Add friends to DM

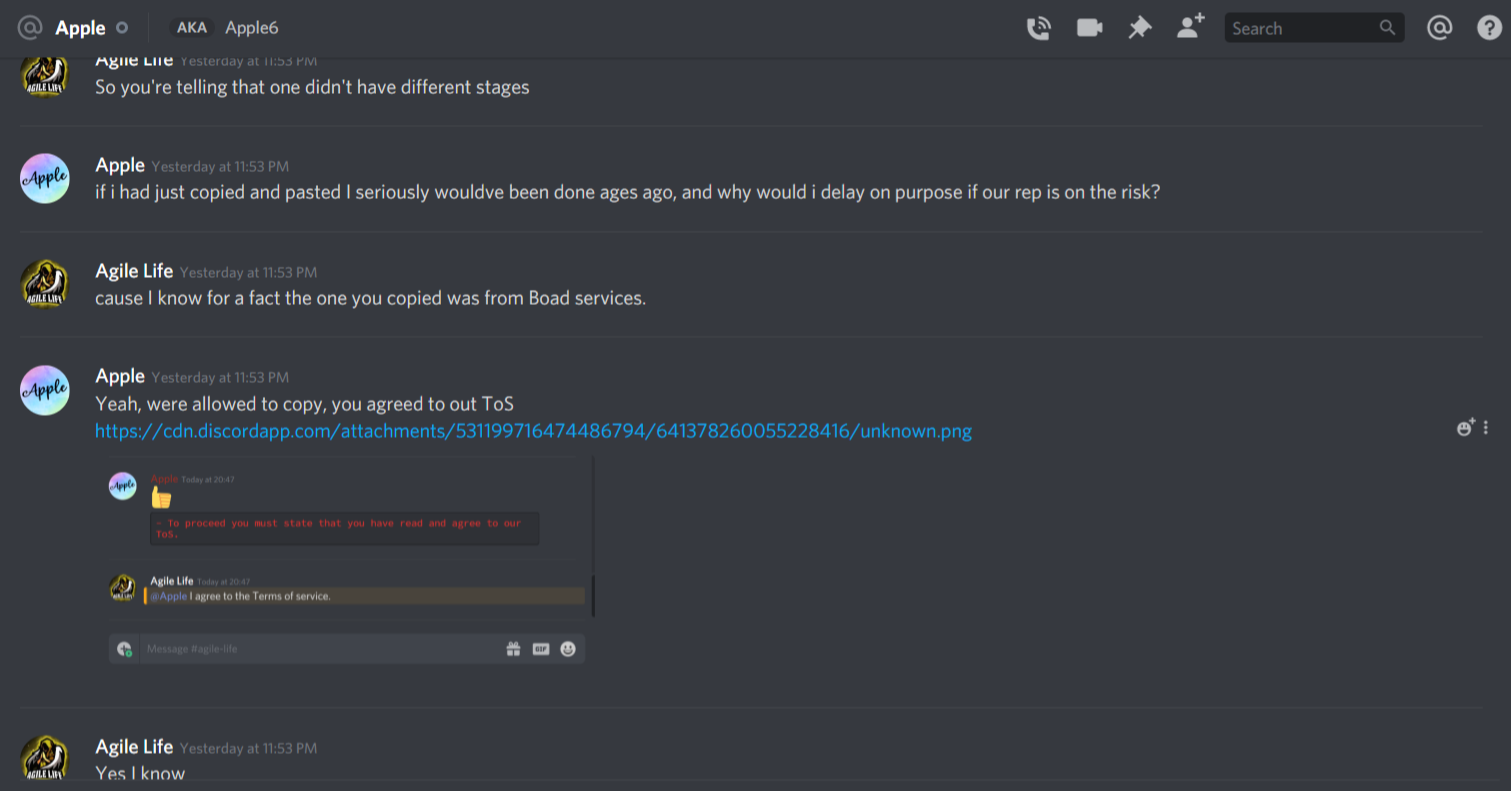coord(1191,27)
